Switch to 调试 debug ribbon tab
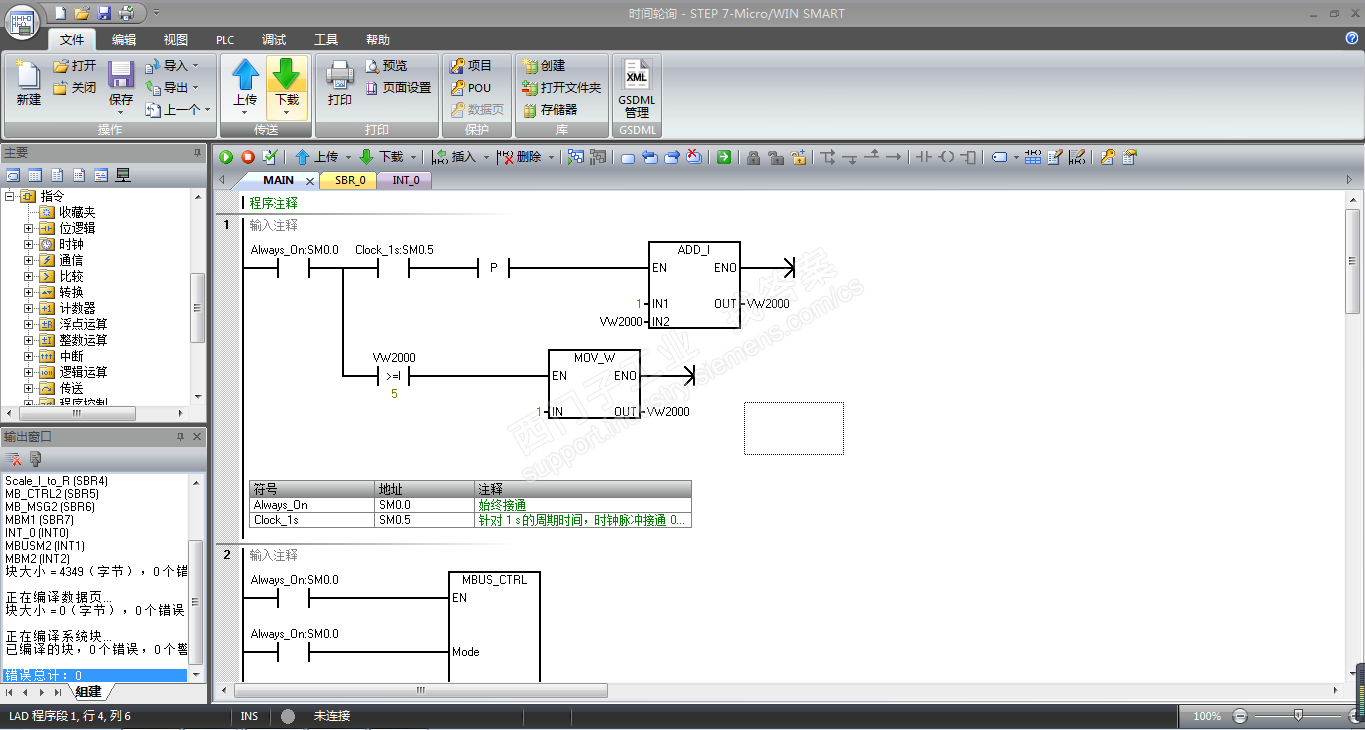Viewport: 1365px width, 730px height. tap(274, 40)
